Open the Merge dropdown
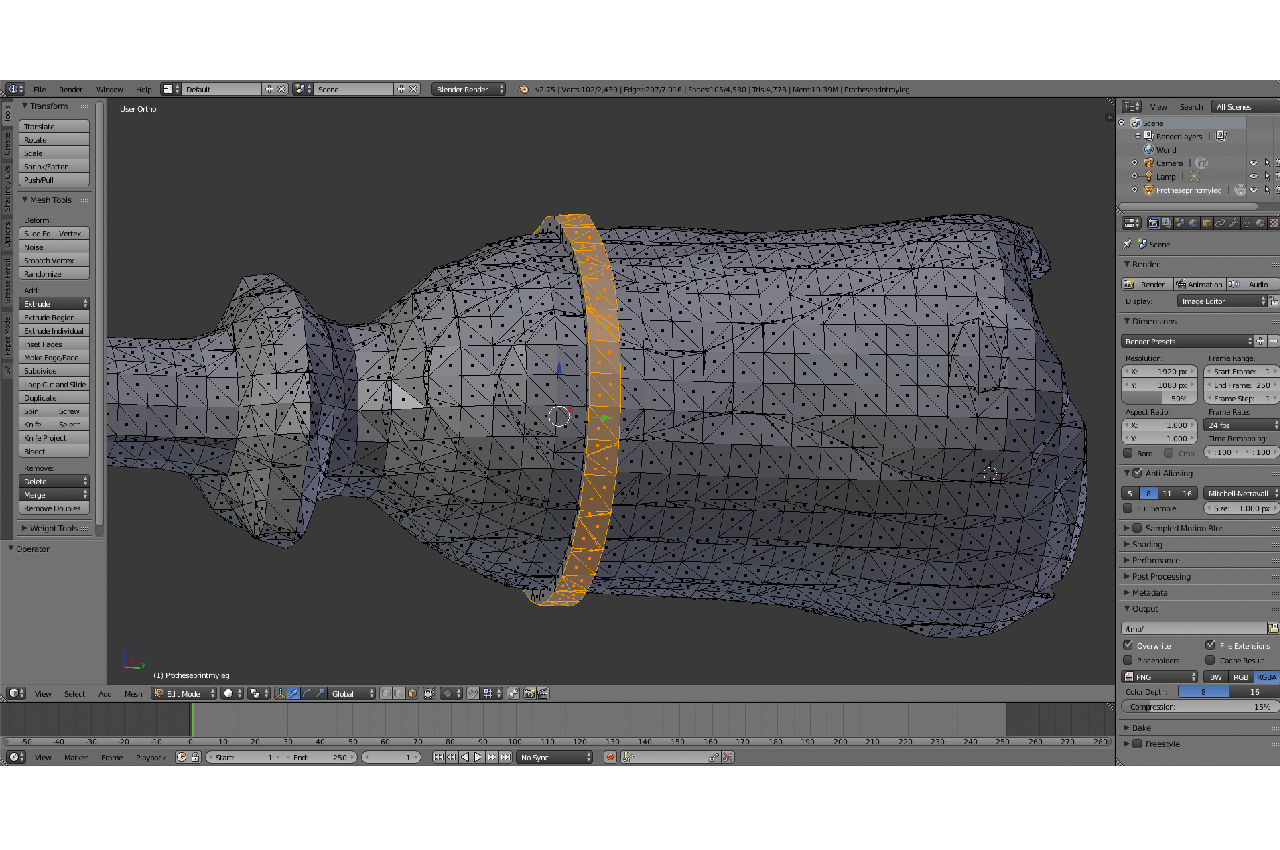This screenshot has height=850, width=1280. click(55, 494)
